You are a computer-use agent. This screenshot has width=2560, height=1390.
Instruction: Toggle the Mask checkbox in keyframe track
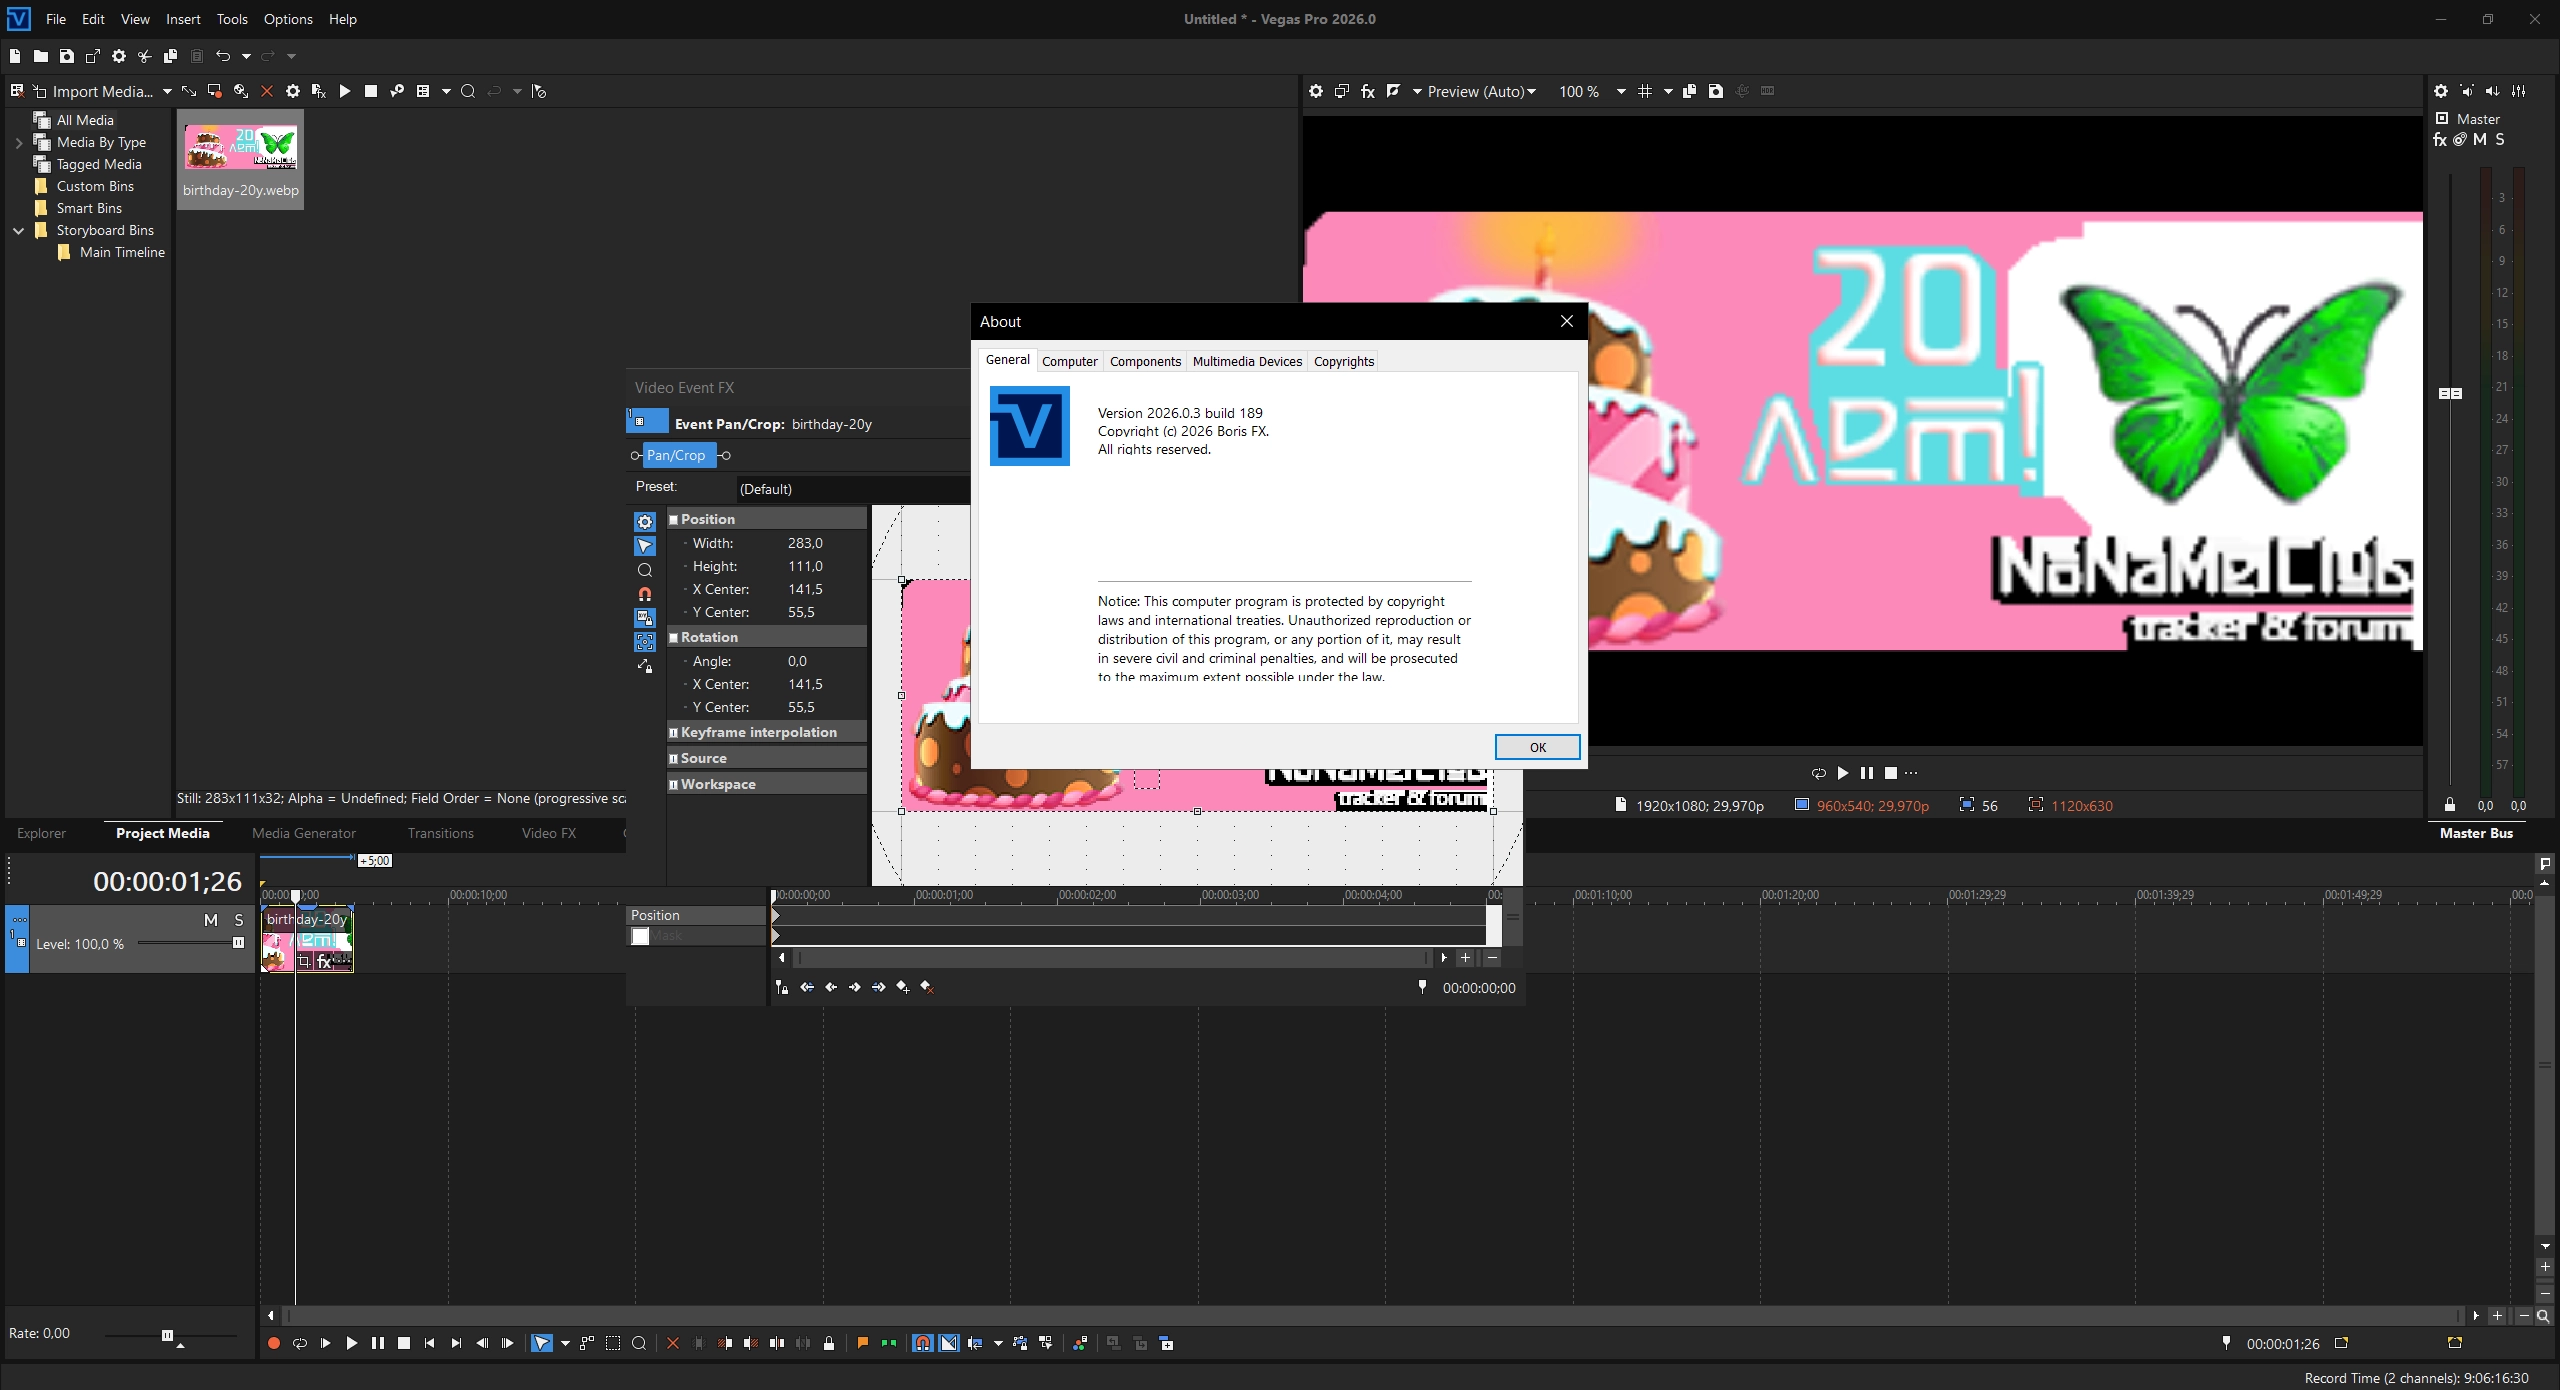640,936
